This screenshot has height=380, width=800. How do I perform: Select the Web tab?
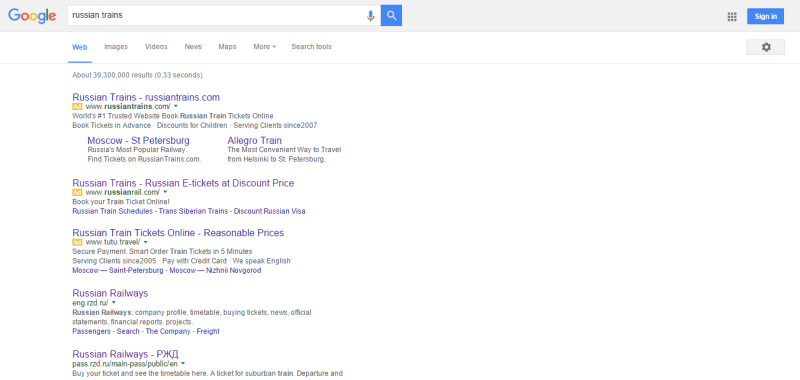coord(80,47)
